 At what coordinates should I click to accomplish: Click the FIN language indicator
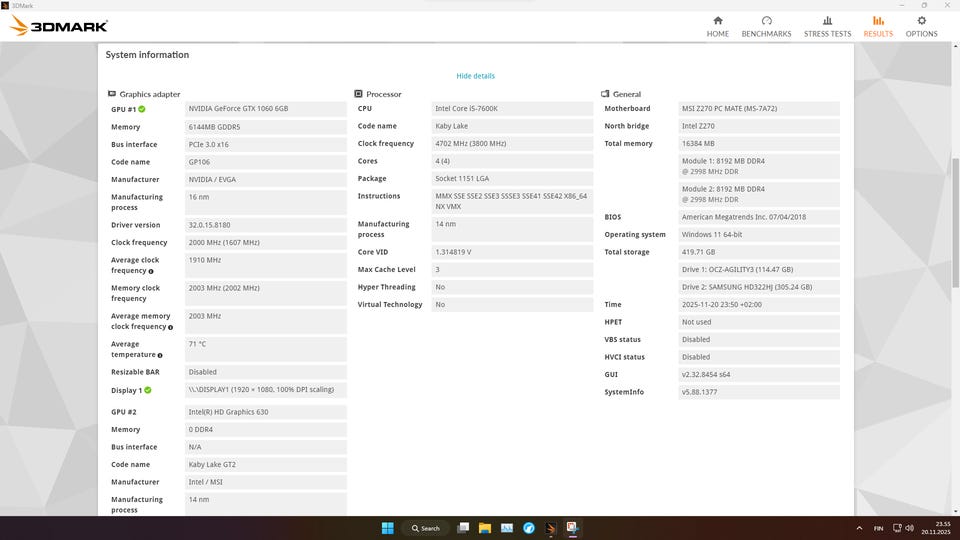pos(878,528)
